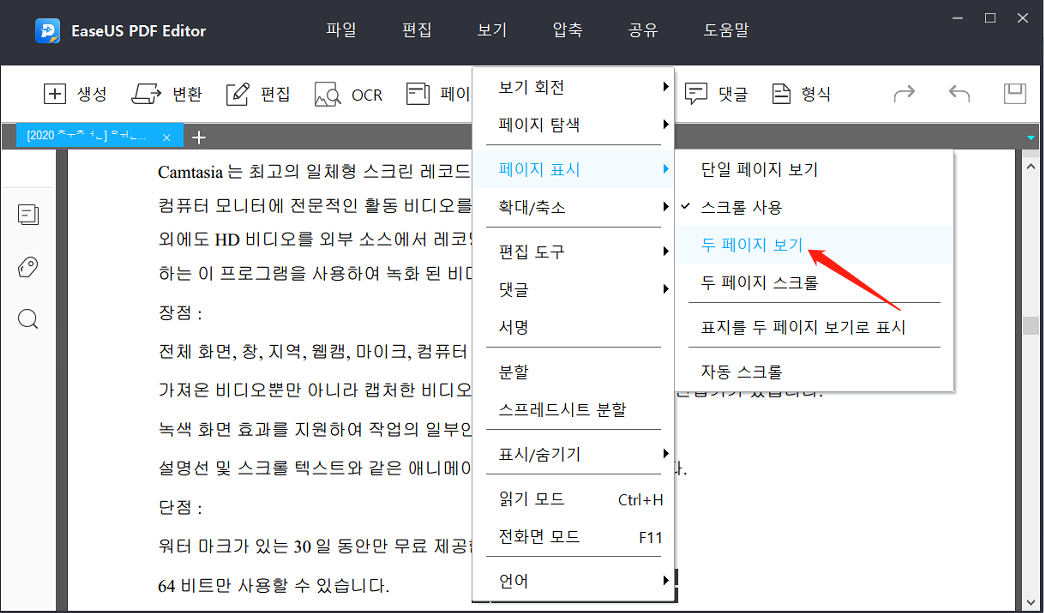Click the OCR toolbar icon
Image resolution: width=1044 pixels, height=613 pixels.
pyautogui.click(x=328, y=95)
